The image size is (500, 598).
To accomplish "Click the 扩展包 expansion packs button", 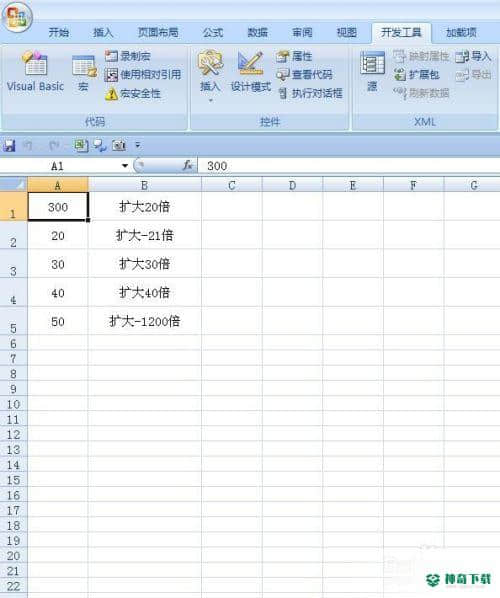I will click(416, 74).
